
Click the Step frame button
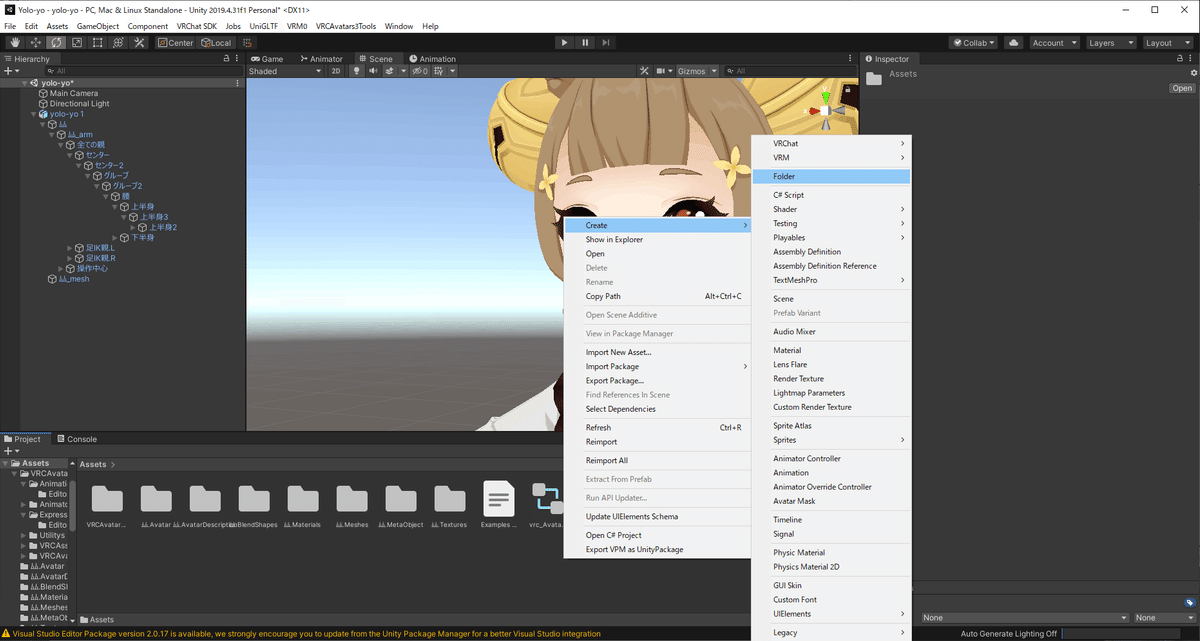pyautogui.click(x=606, y=43)
